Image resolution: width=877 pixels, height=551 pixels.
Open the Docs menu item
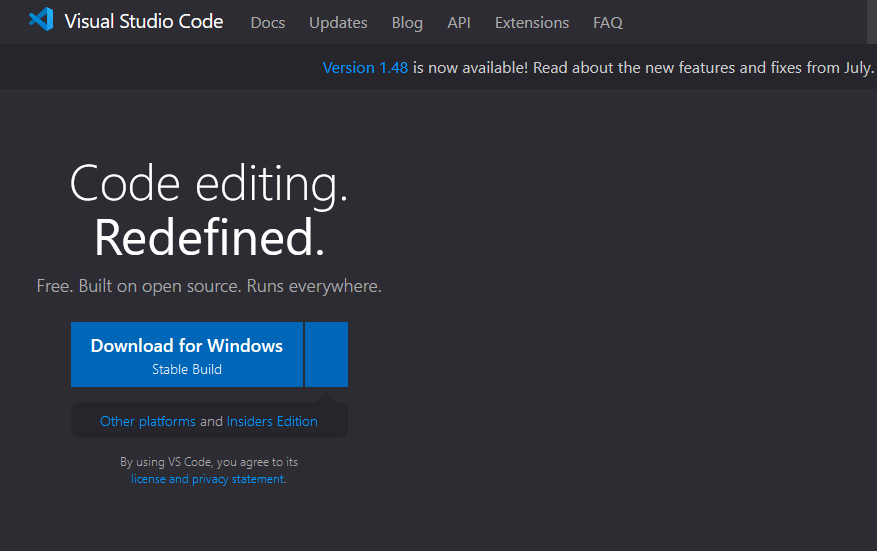(x=268, y=22)
